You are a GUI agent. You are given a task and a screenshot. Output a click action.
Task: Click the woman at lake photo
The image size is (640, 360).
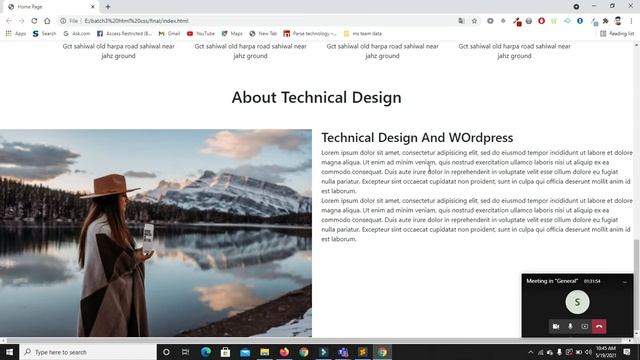[x=156, y=233]
